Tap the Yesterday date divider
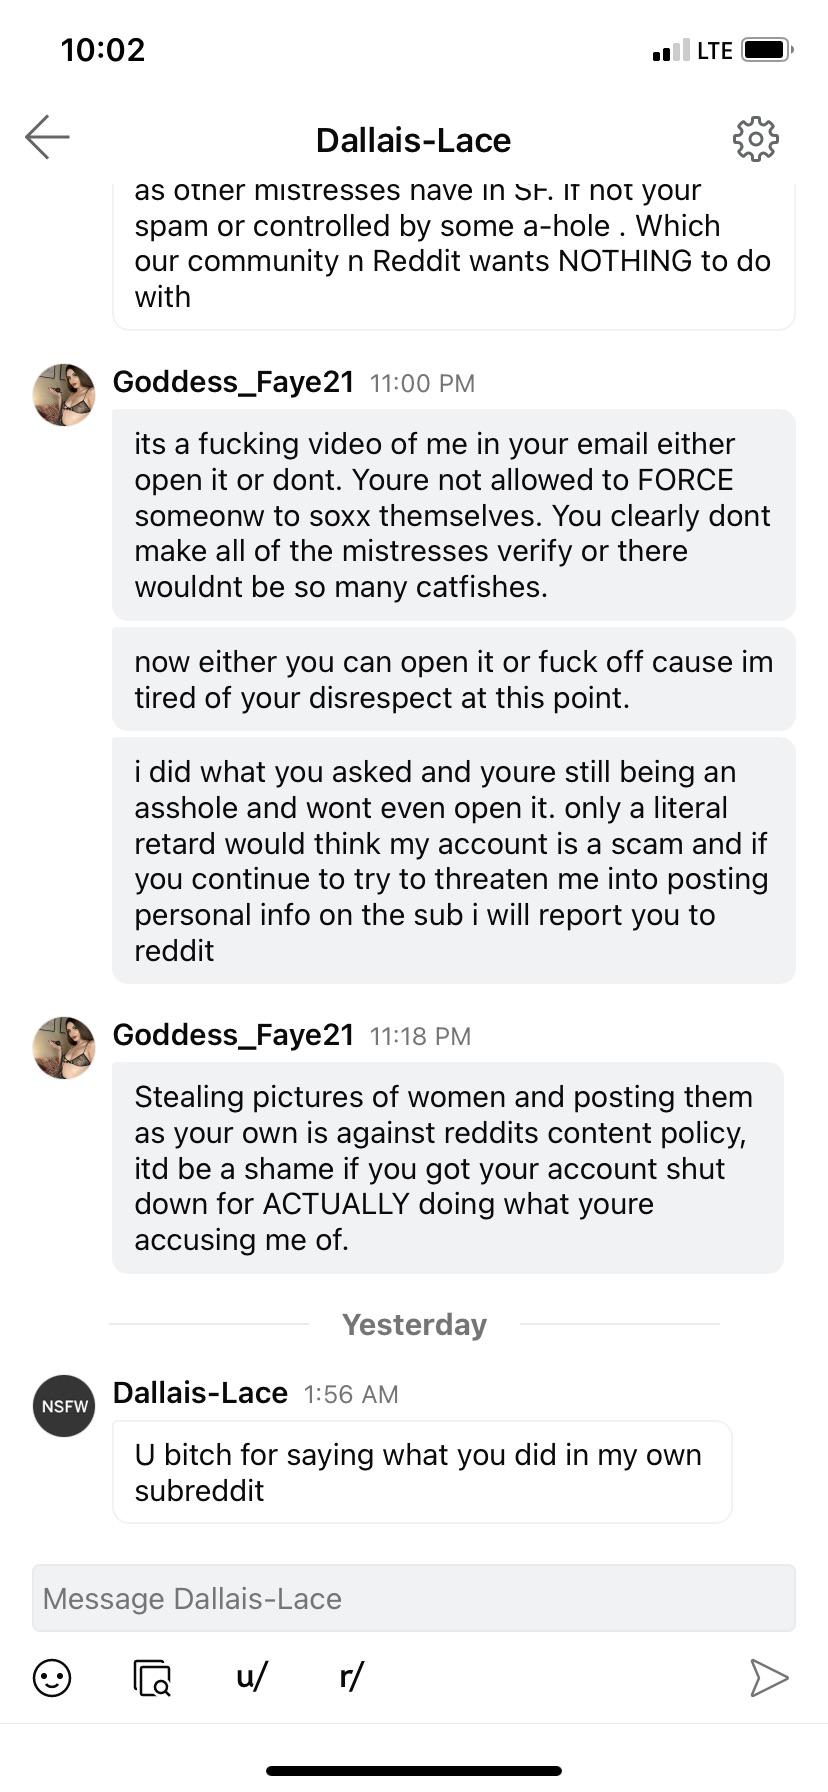This screenshot has width=828, height=1792. click(x=413, y=1324)
